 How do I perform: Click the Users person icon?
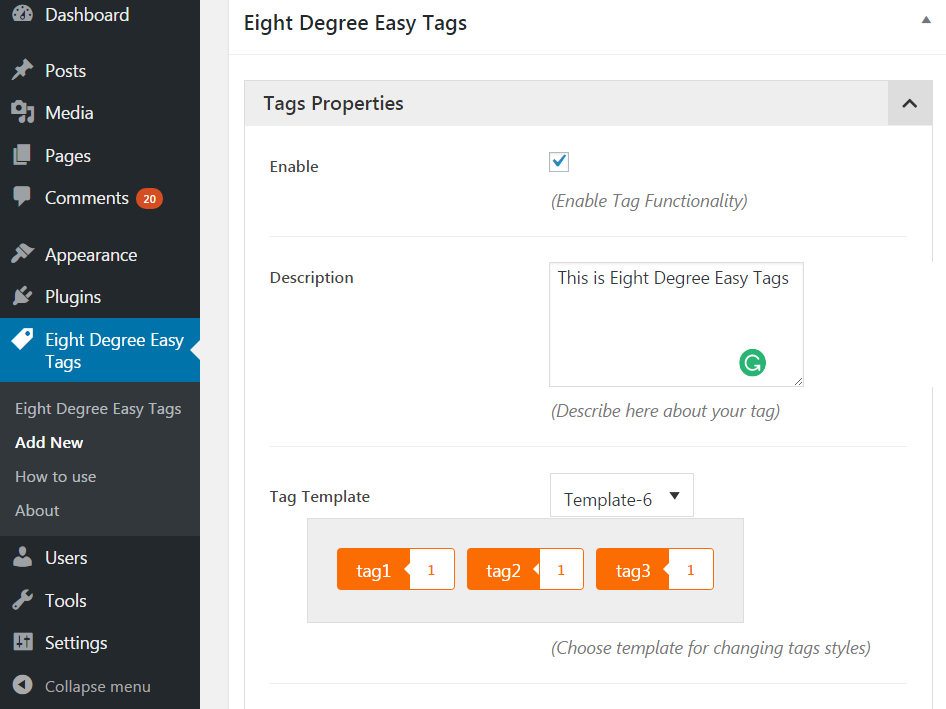(x=23, y=557)
